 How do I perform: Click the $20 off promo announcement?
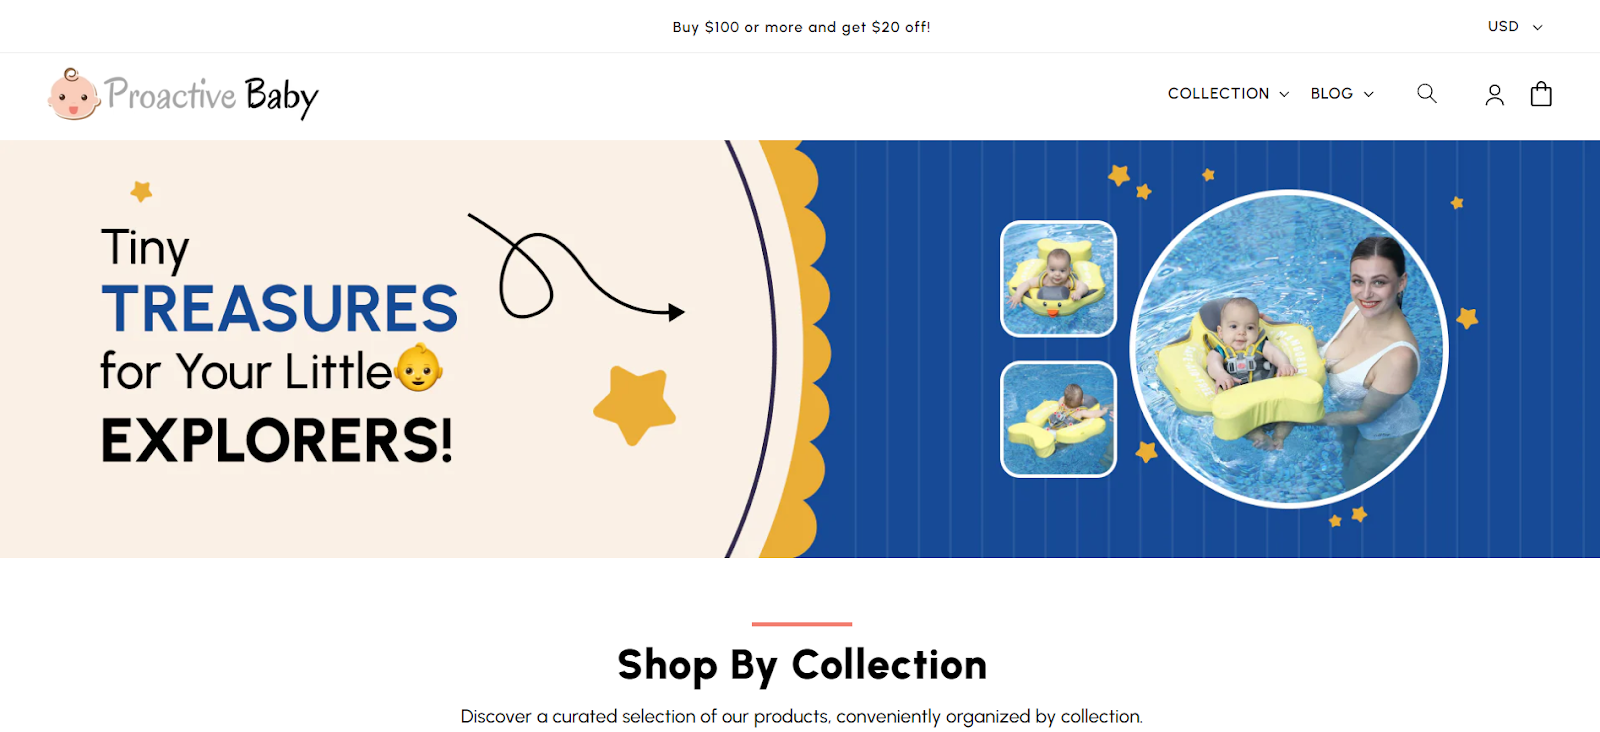(801, 27)
